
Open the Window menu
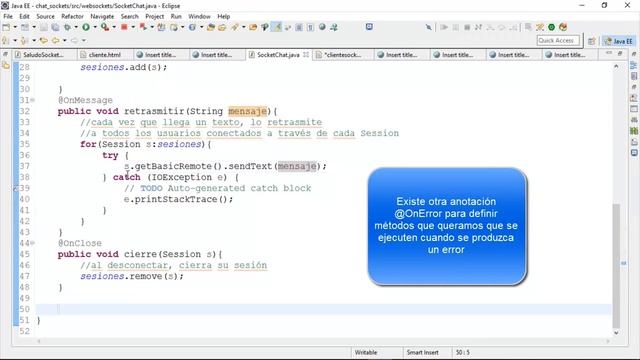199,16
